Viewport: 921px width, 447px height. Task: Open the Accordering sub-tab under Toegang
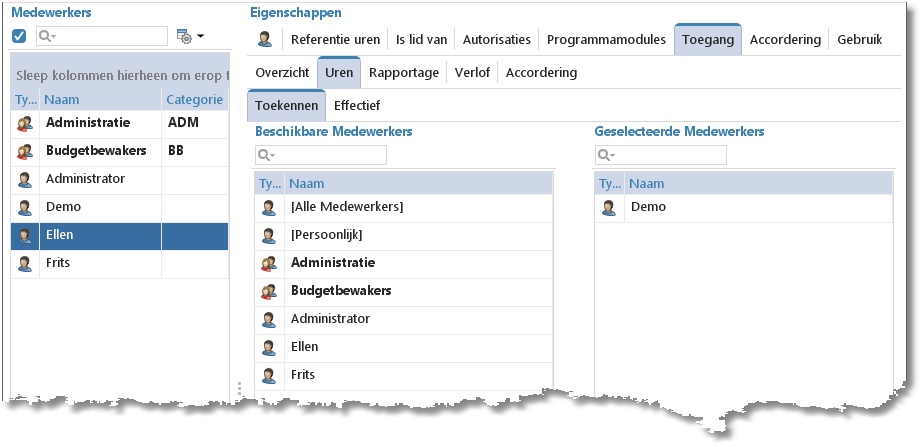pyautogui.click(x=541, y=73)
